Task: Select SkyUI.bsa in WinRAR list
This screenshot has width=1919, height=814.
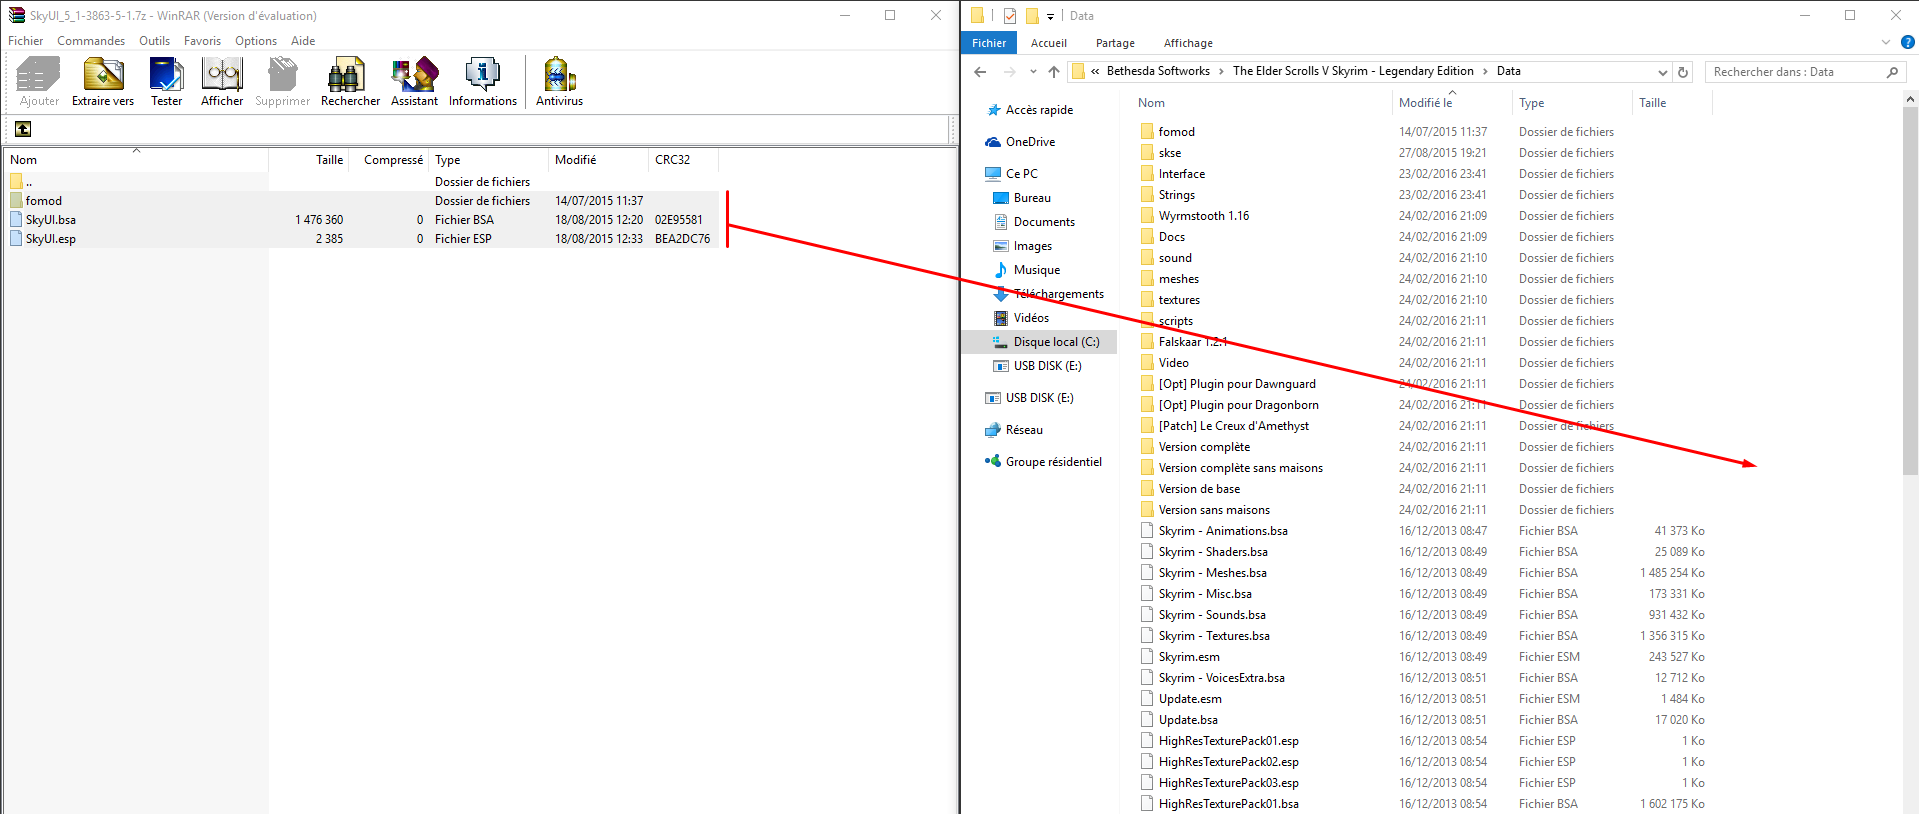Action: click(362, 220)
